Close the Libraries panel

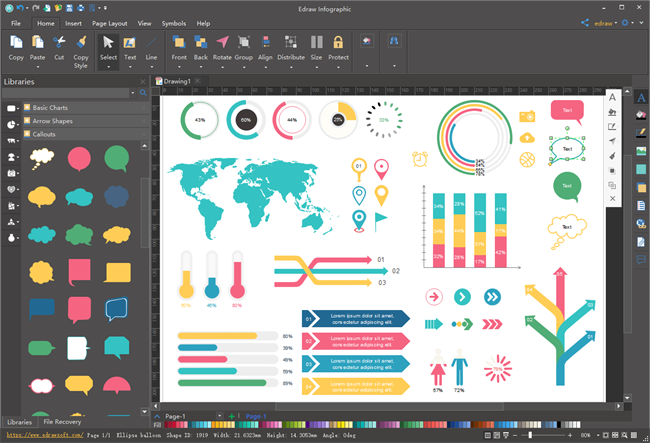(x=143, y=82)
